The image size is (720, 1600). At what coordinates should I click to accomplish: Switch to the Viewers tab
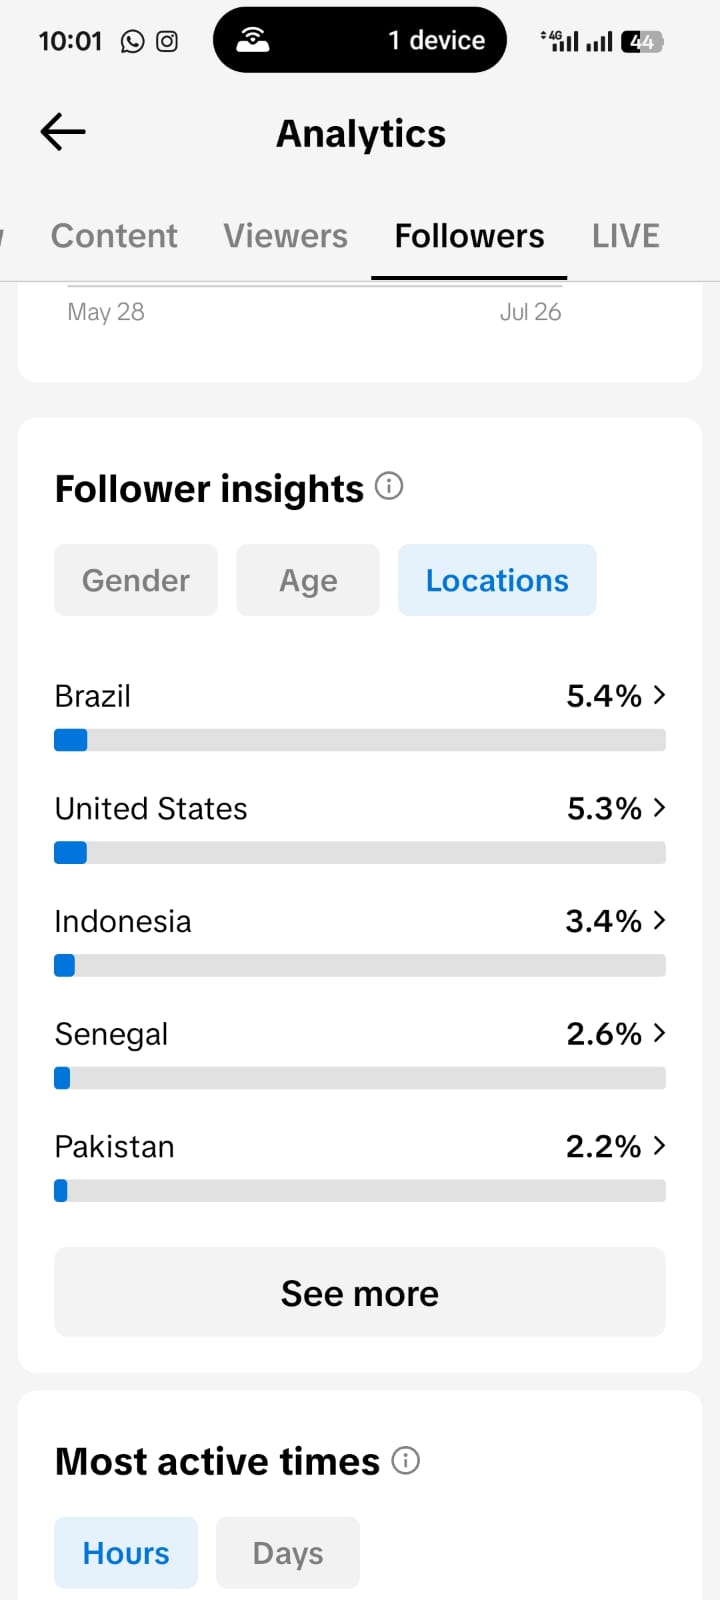click(286, 236)
